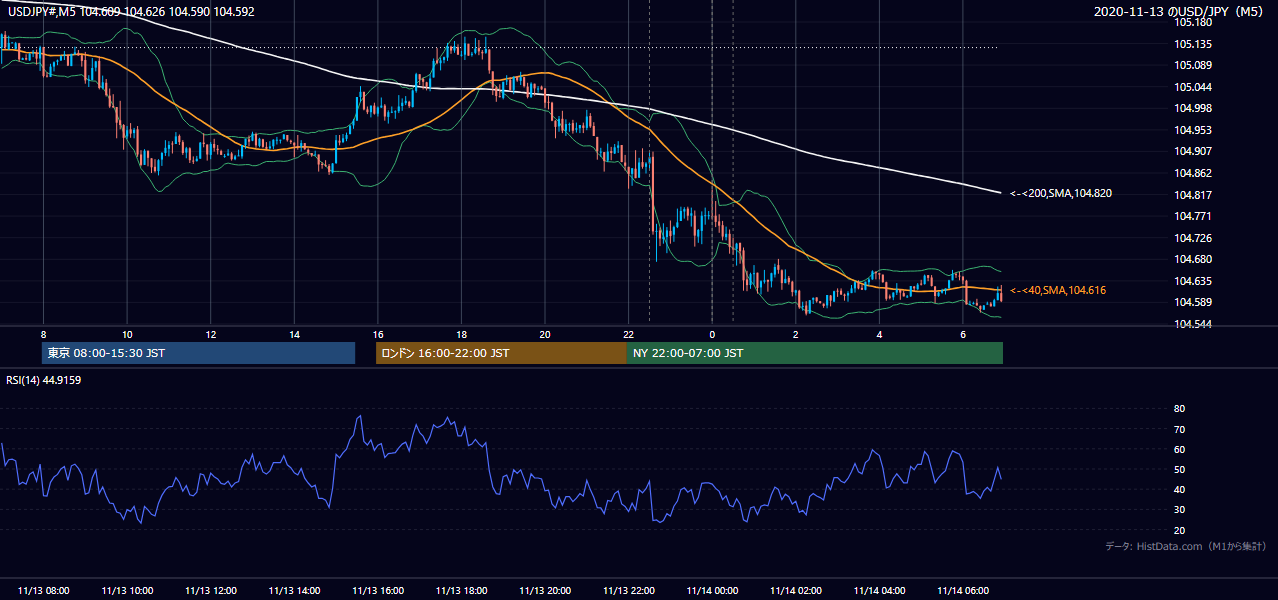
Task: Click price axis value 105.044
Action: tap(1193, 87)
